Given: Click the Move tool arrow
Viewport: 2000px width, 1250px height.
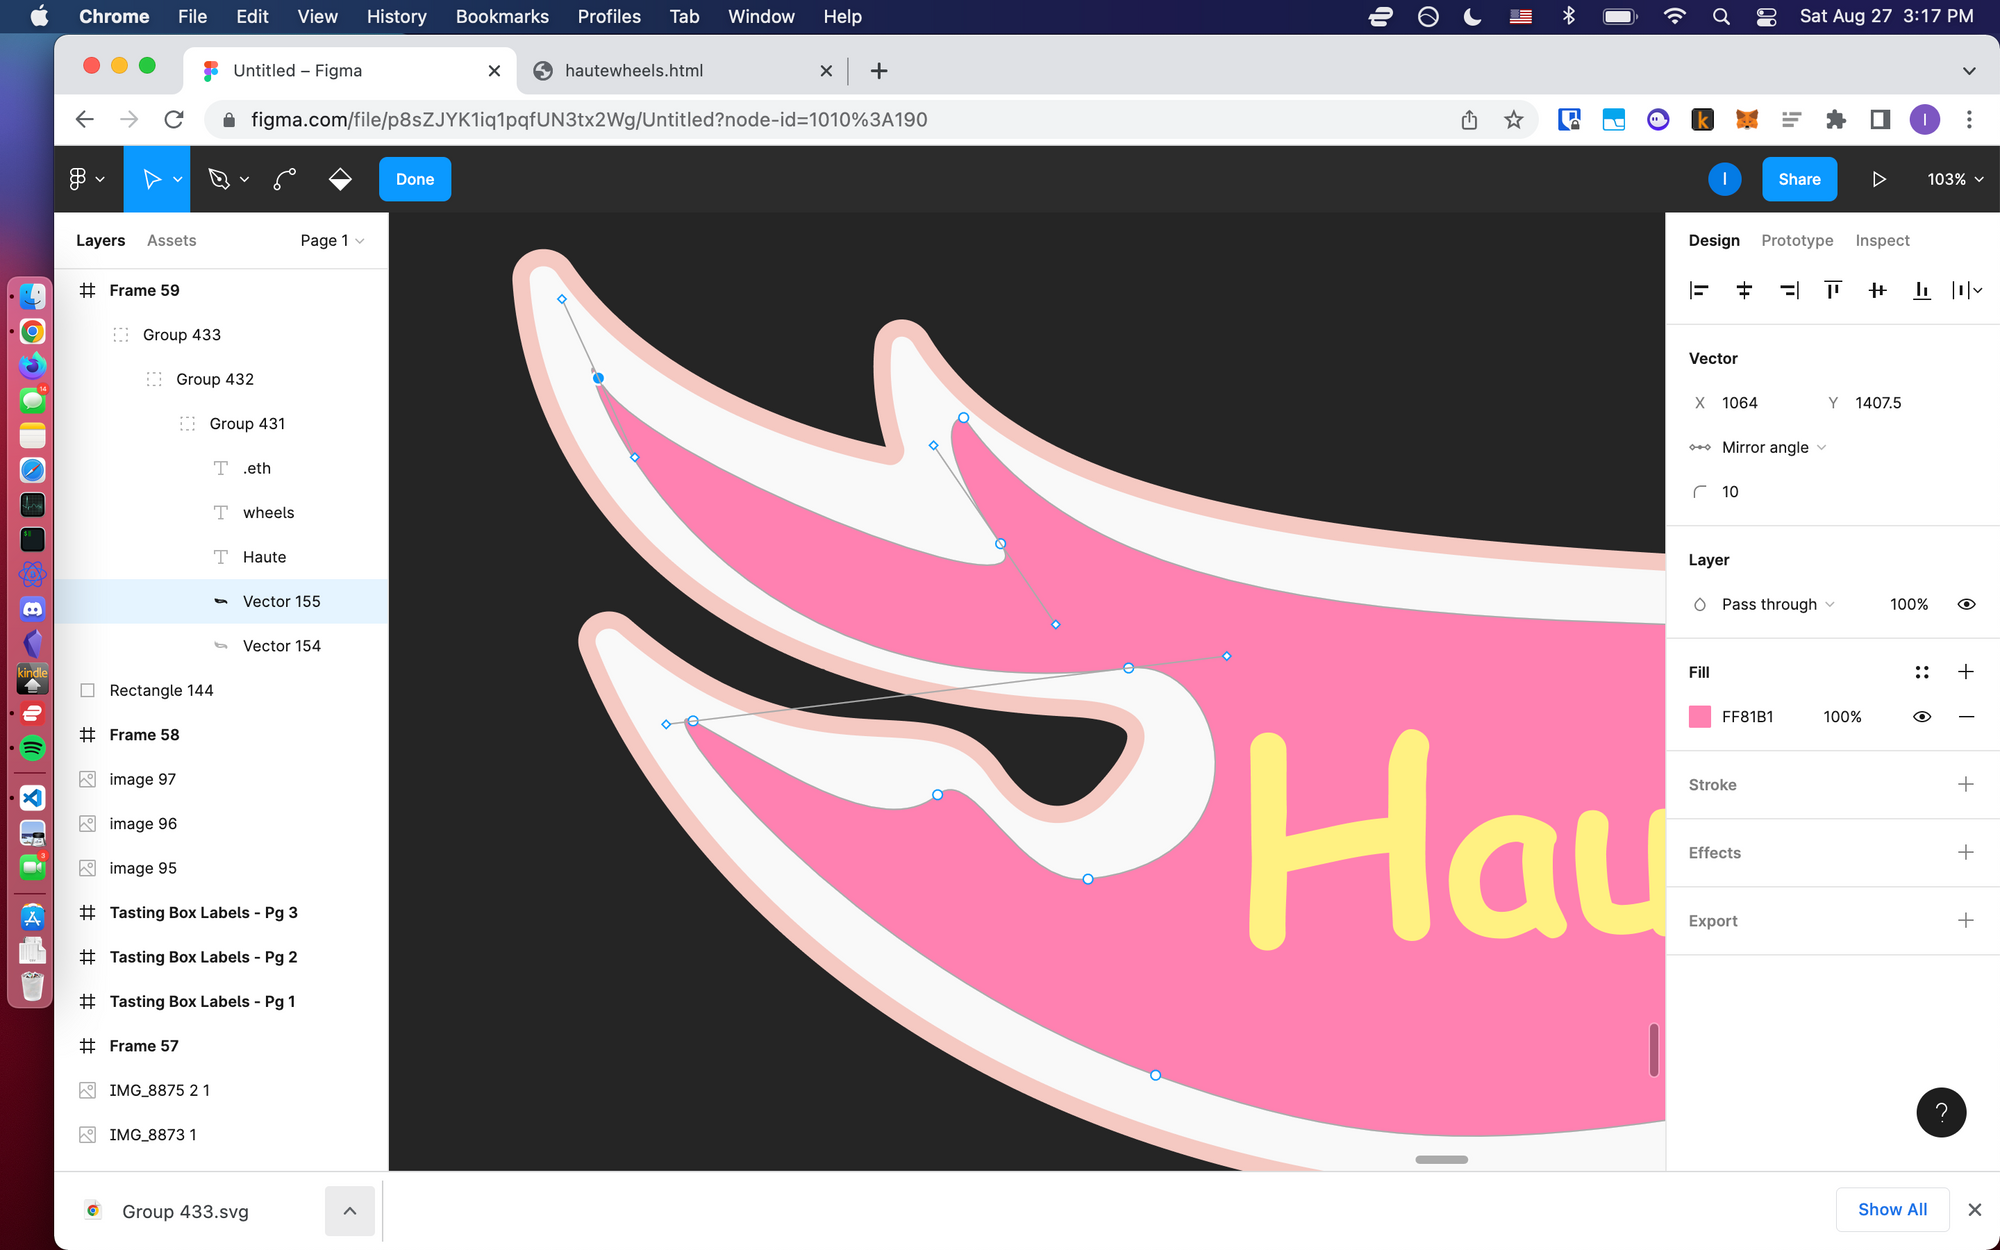Looking at the screenshot, I should click(152, 179).
